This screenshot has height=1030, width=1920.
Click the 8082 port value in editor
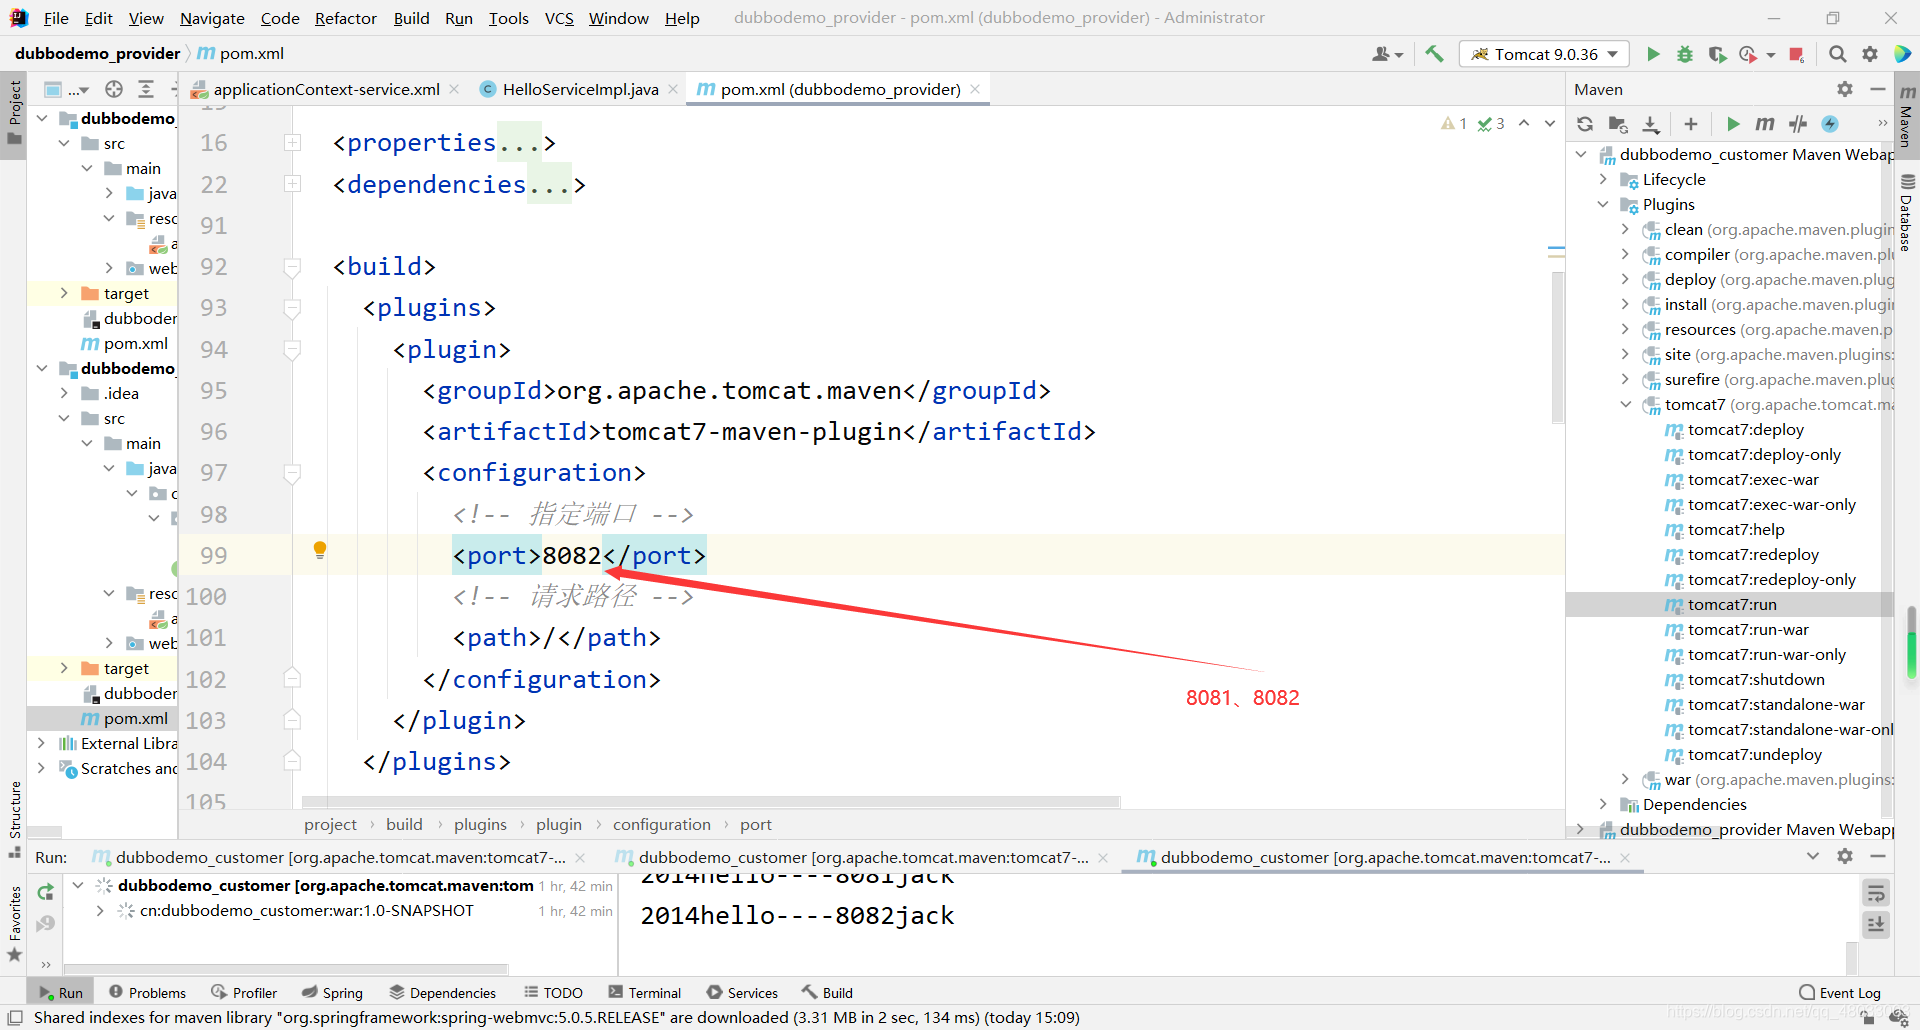(x=571, y=555)
